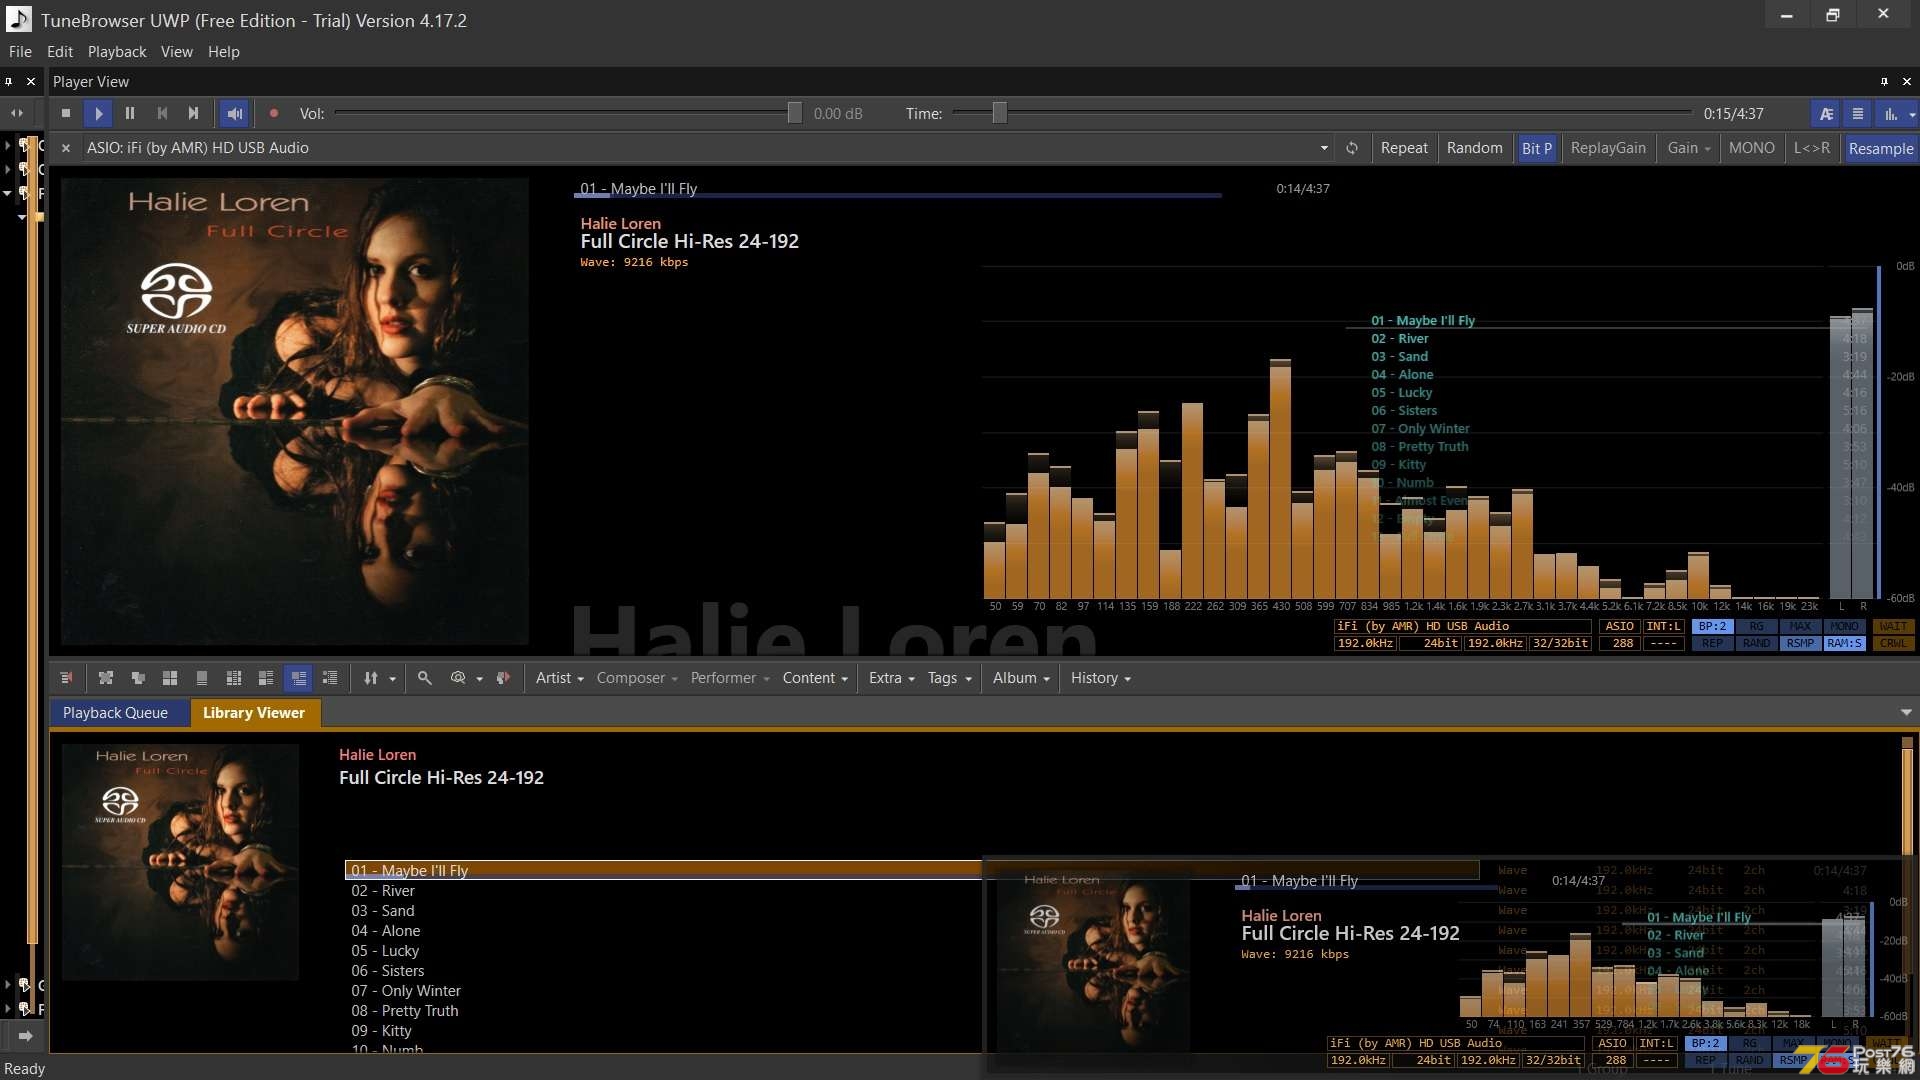Viewport: 1920px width, 1080px height.
Task: Open the sort order dropdown arrow
Action: pyautogui.click(x=393, y=678)
